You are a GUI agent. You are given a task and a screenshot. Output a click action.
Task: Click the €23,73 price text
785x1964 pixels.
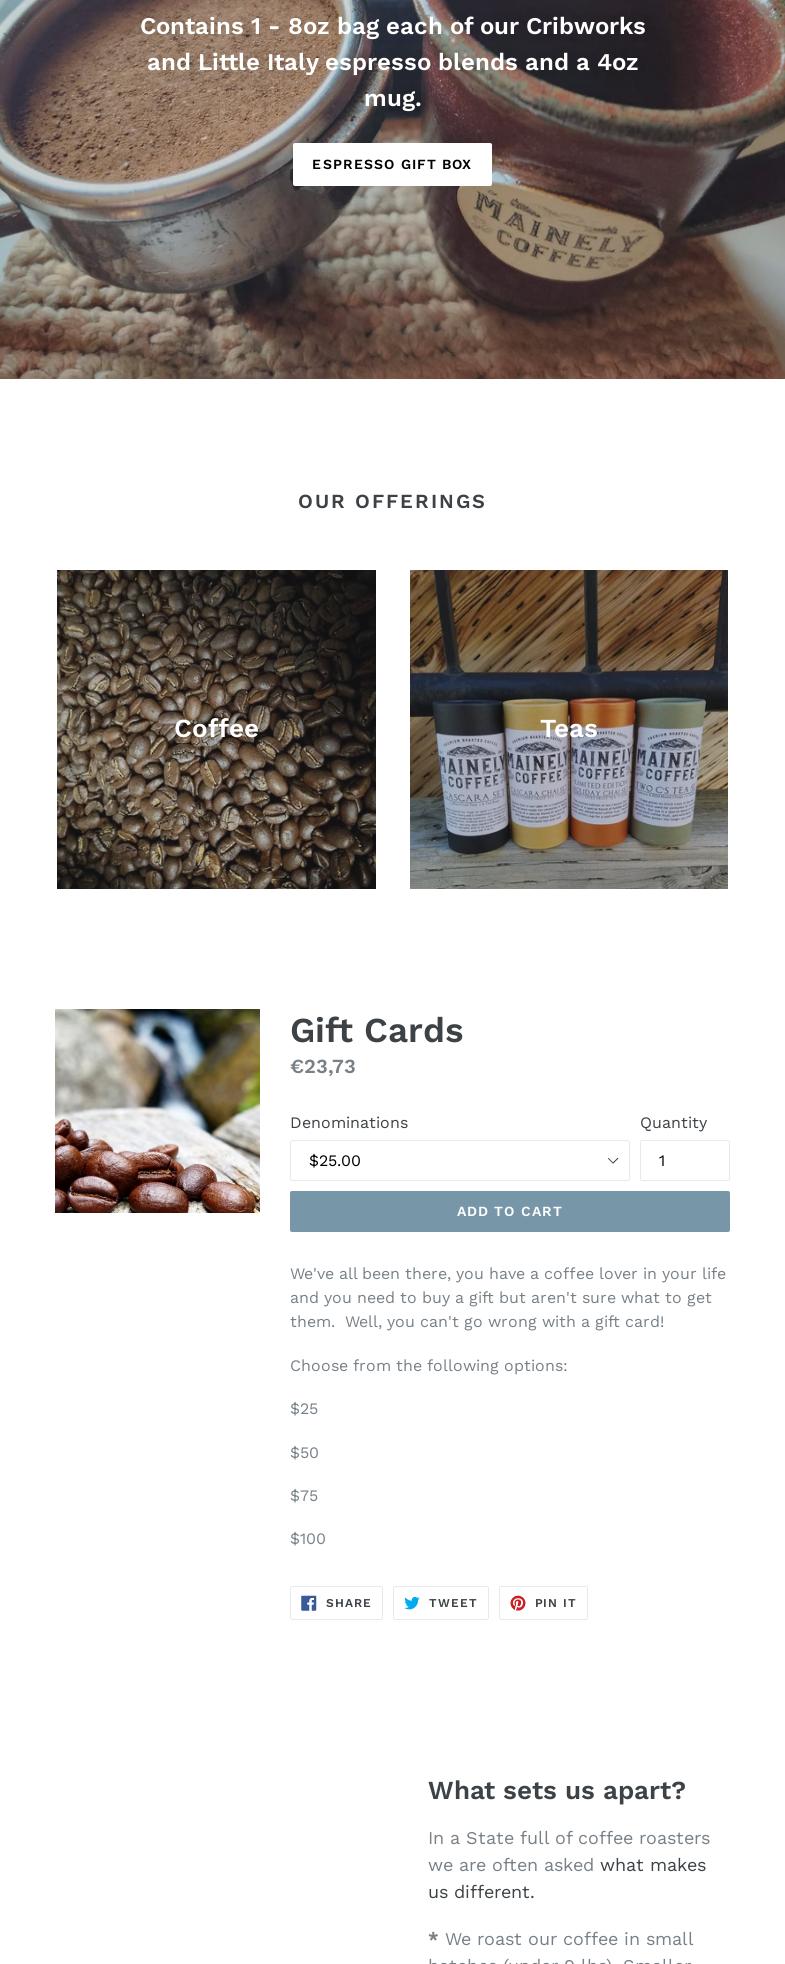pos(323,1066)
